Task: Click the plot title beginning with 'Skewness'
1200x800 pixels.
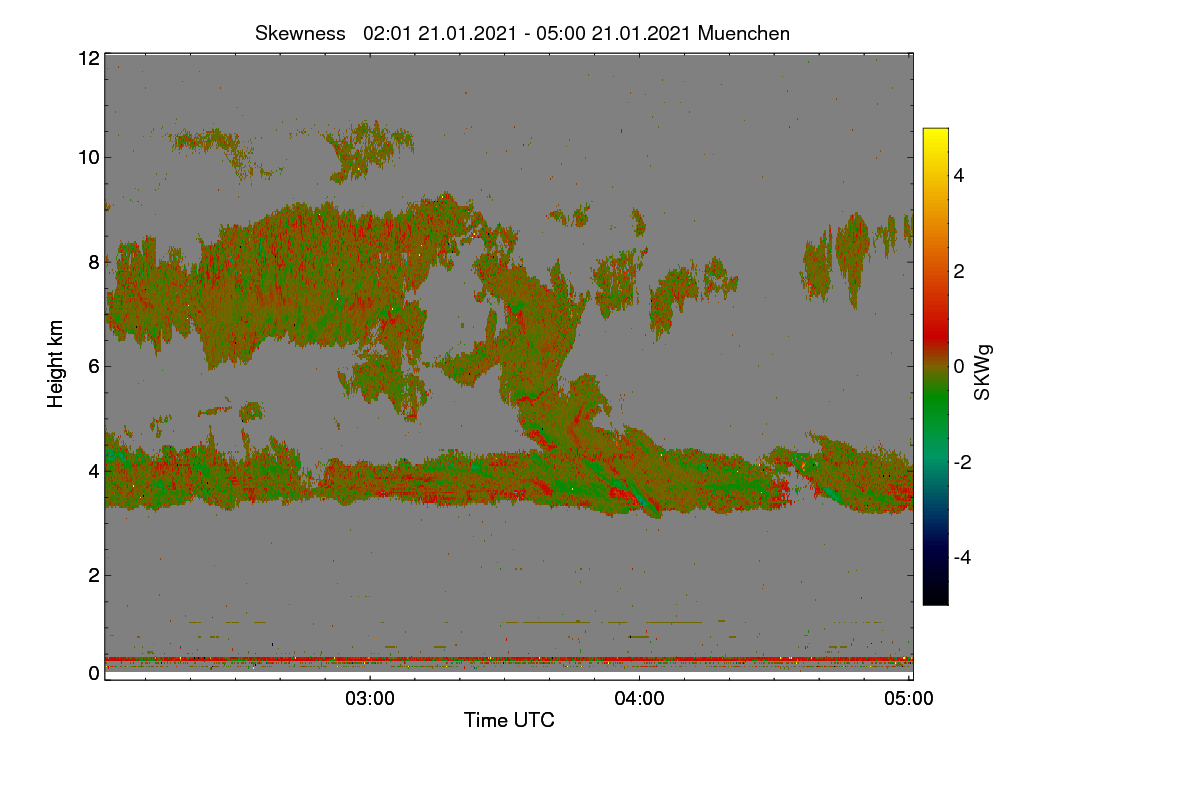Action: 522,33
